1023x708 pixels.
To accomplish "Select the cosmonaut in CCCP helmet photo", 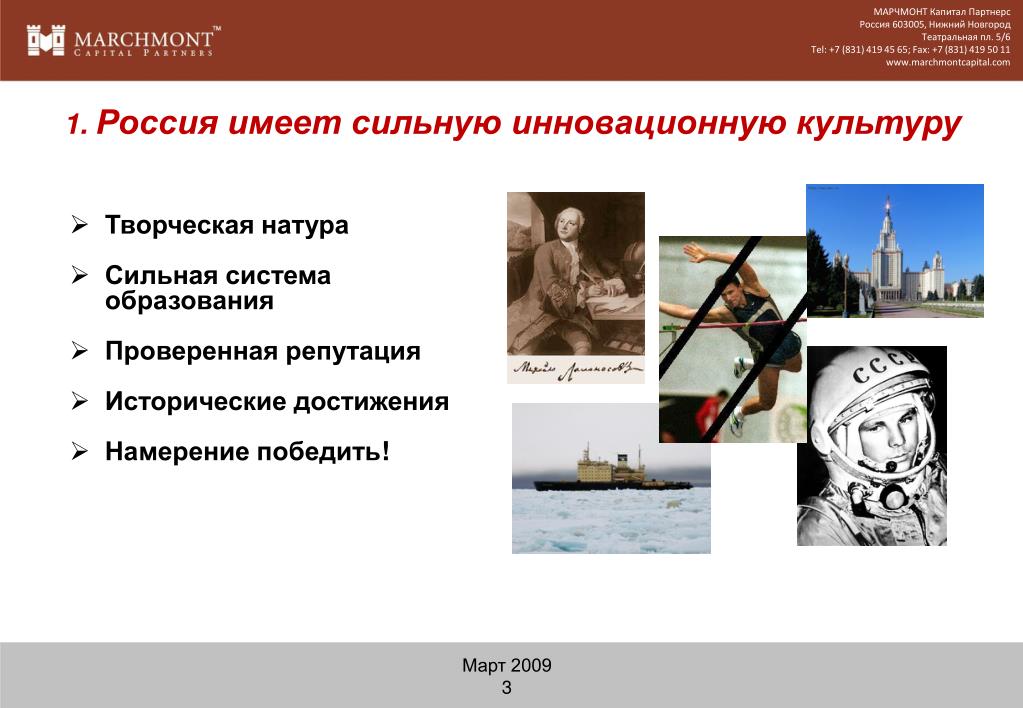I will pyautogui.click(x=872, y=446).
